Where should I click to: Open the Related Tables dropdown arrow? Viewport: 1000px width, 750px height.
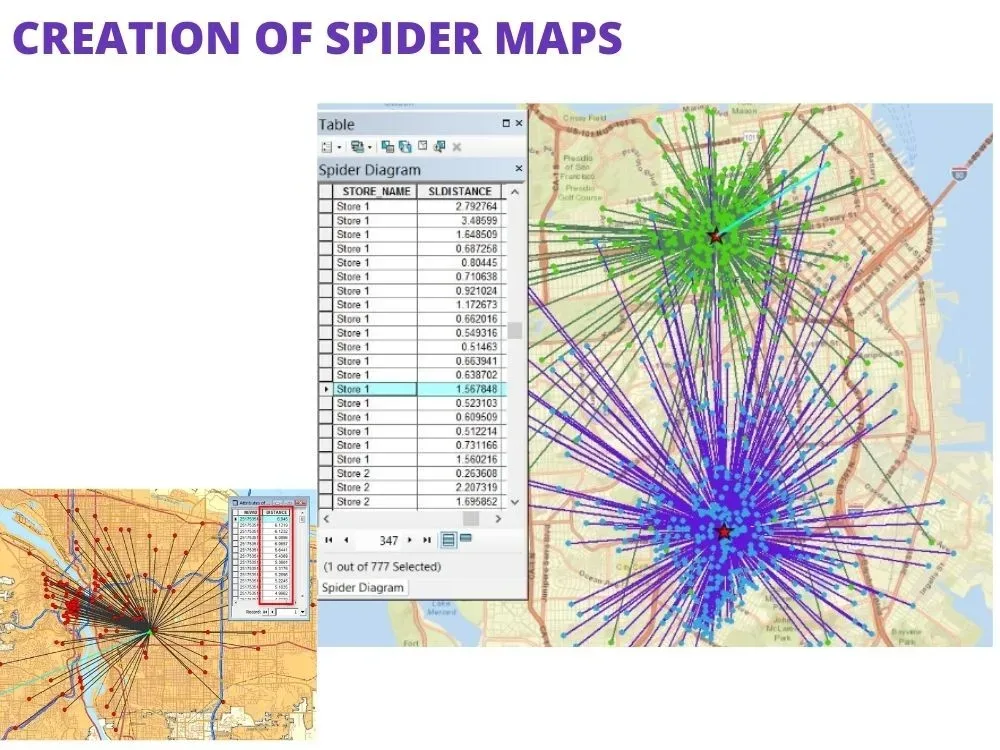tap(370, 148)
